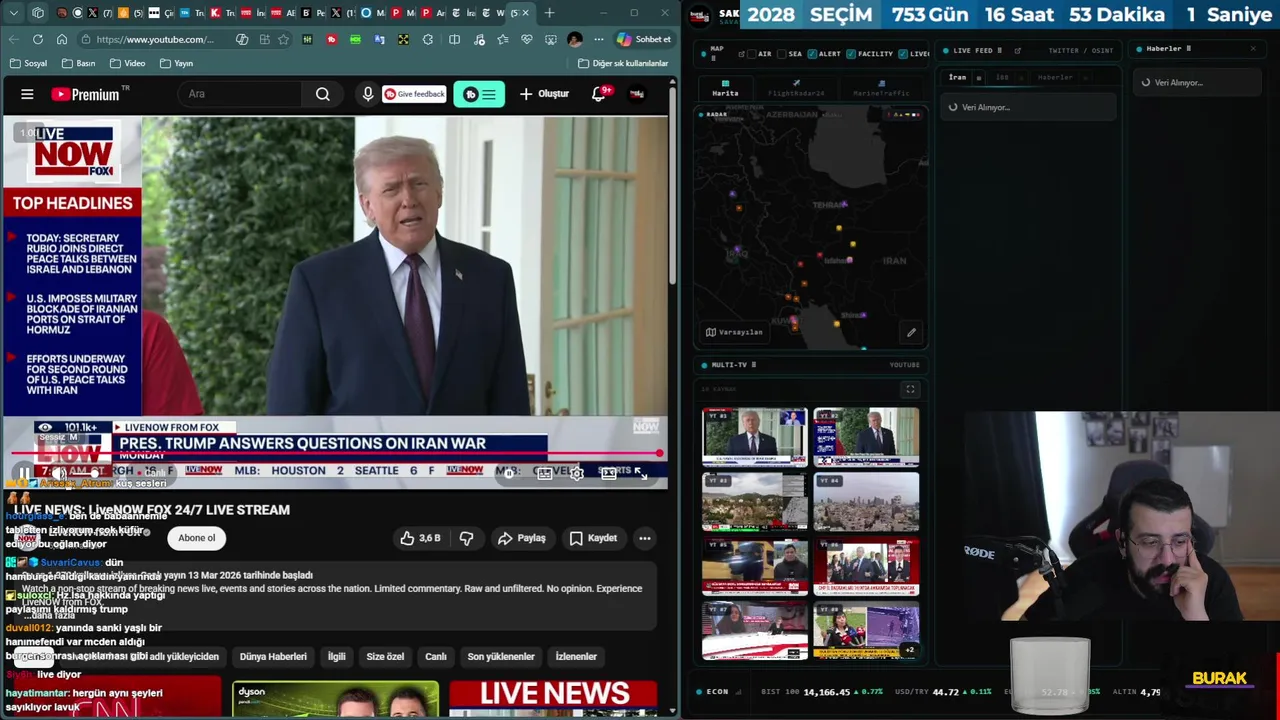Open Diğer sık kullanılanlar folder
Image resolution: width=1280 pixels, height=720 pixels.
tap(623, 63)
